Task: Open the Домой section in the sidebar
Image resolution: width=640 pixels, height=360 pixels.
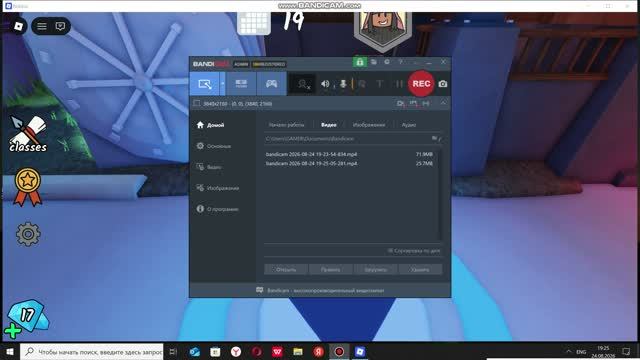Action: (210, 125)
